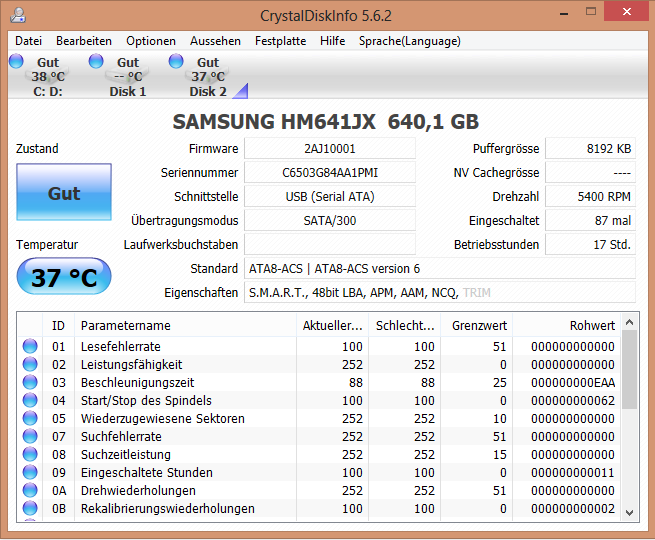Select the Lesefehlerrate parameter name

(121, 347)
